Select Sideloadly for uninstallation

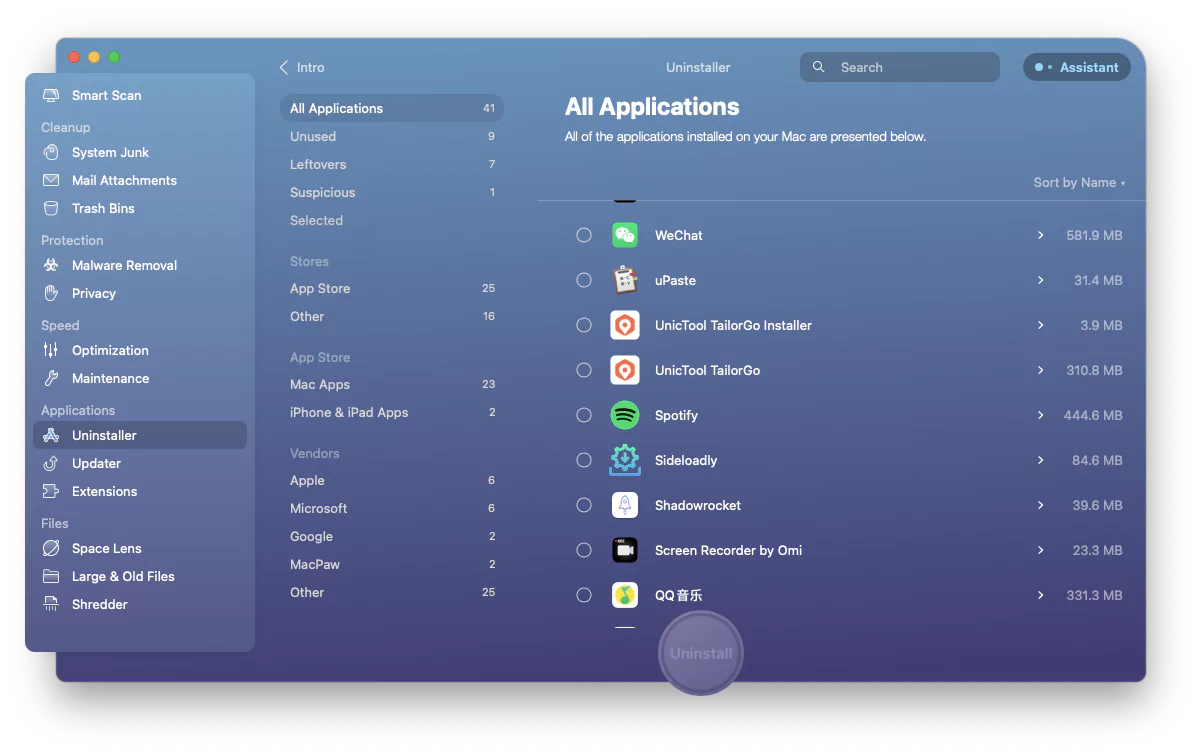coord(584,460)
